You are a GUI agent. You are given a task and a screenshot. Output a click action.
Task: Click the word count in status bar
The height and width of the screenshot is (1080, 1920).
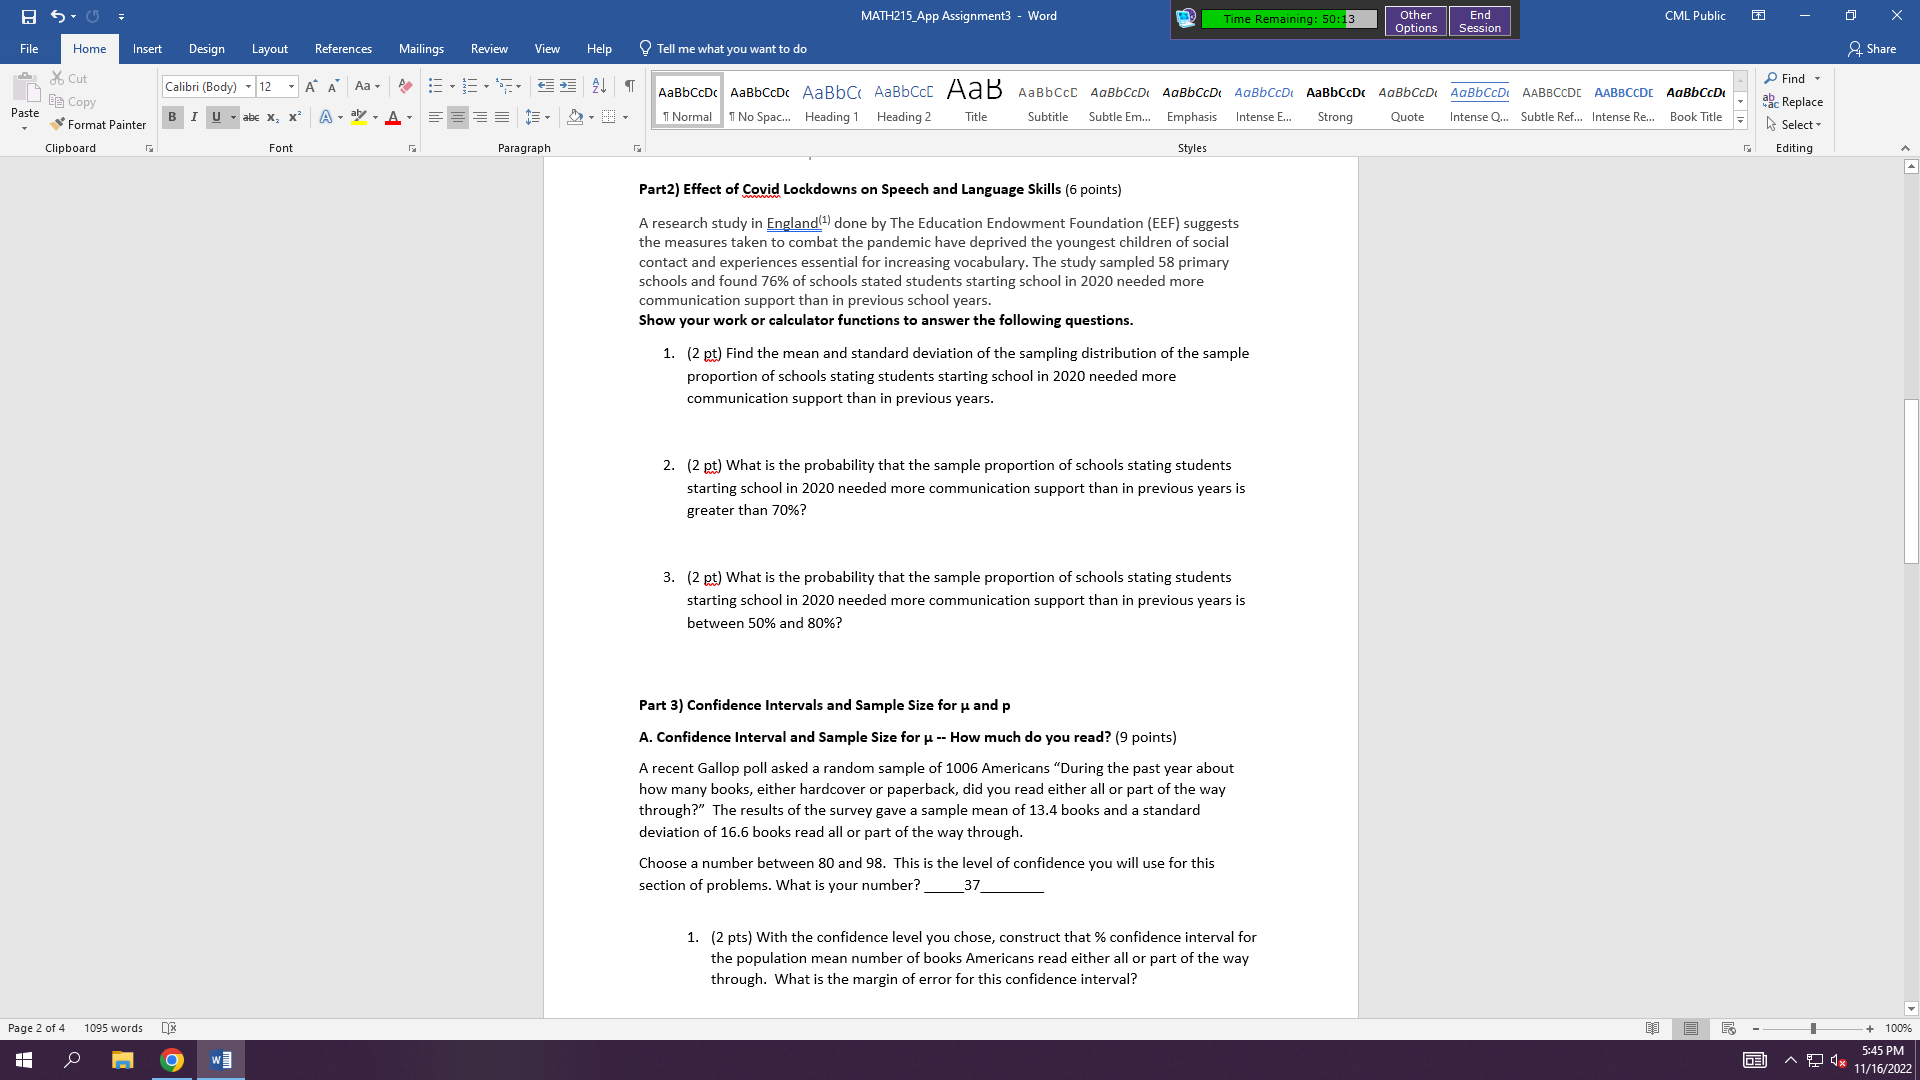tap(113, 1027)
